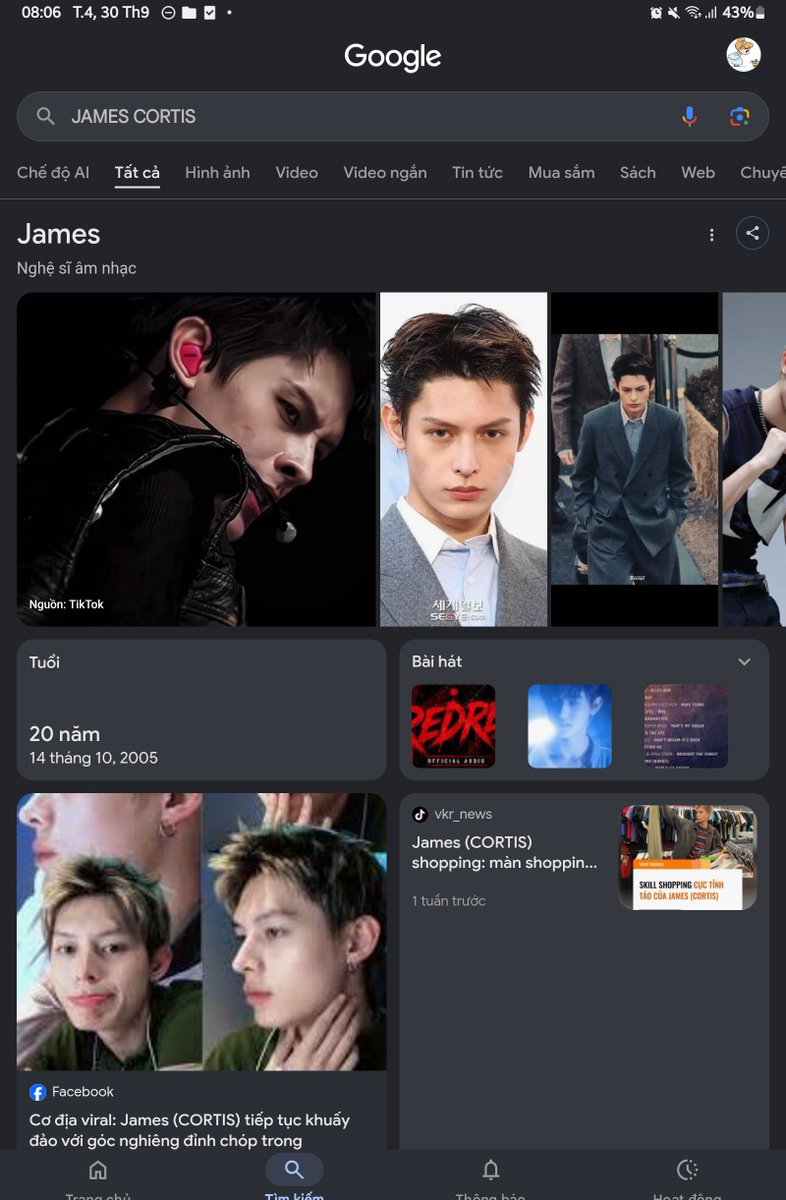Viewport: 786px width, 1200px height.
Task: Open the full-body photo in blue suit
Action: pos(635,459)
